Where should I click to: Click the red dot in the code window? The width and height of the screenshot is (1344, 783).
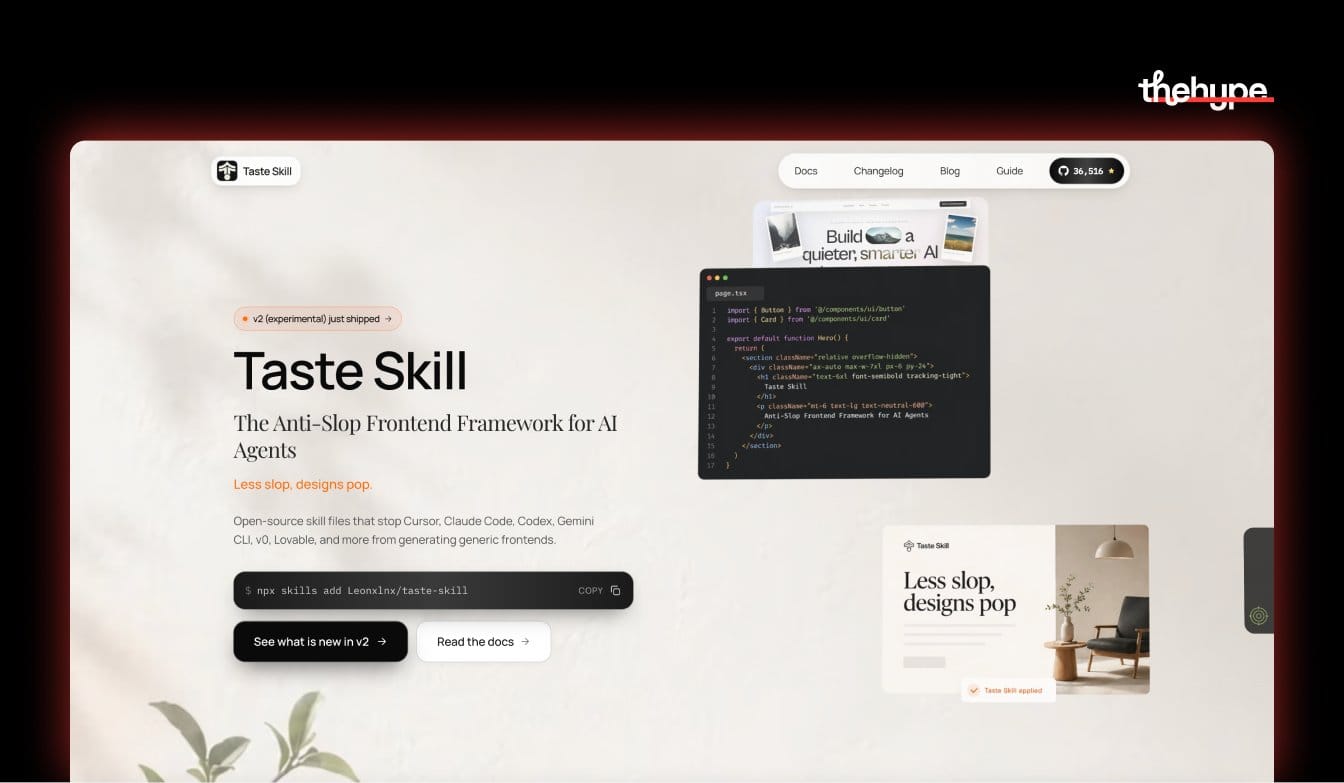(x=708, y=277)
